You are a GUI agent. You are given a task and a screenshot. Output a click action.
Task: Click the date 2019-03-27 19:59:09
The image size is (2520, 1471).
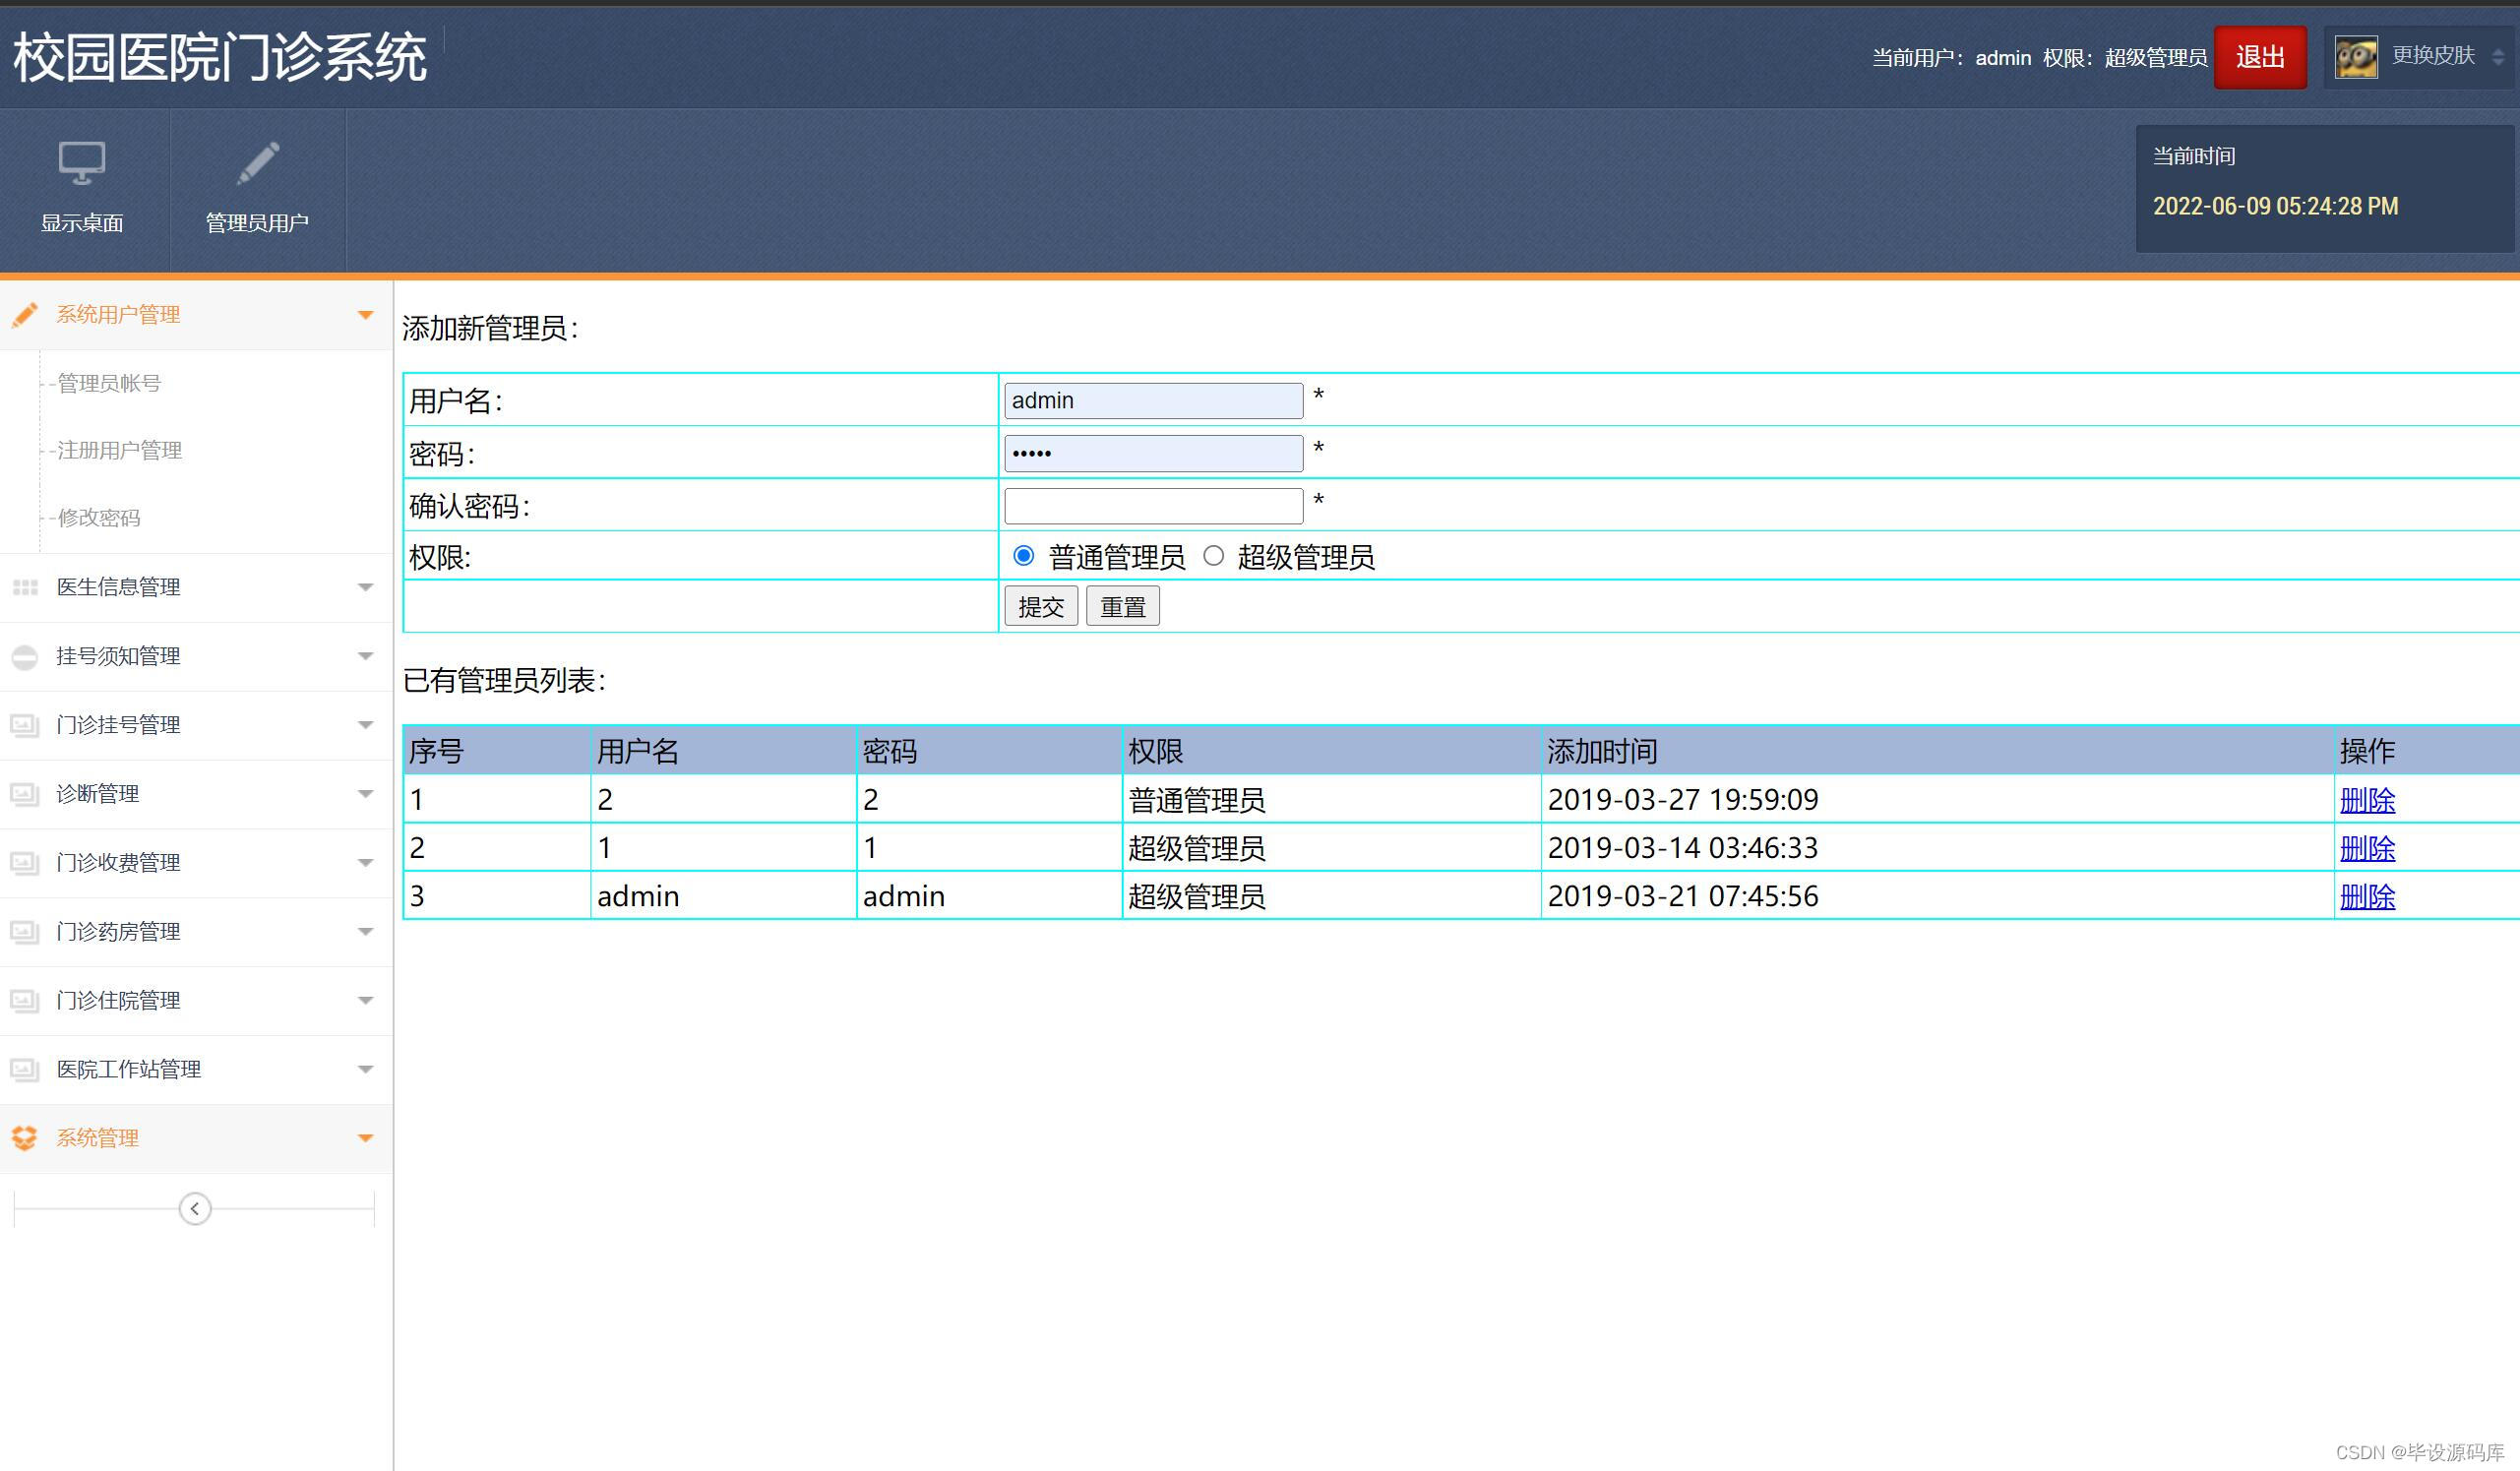point(1683,800)
